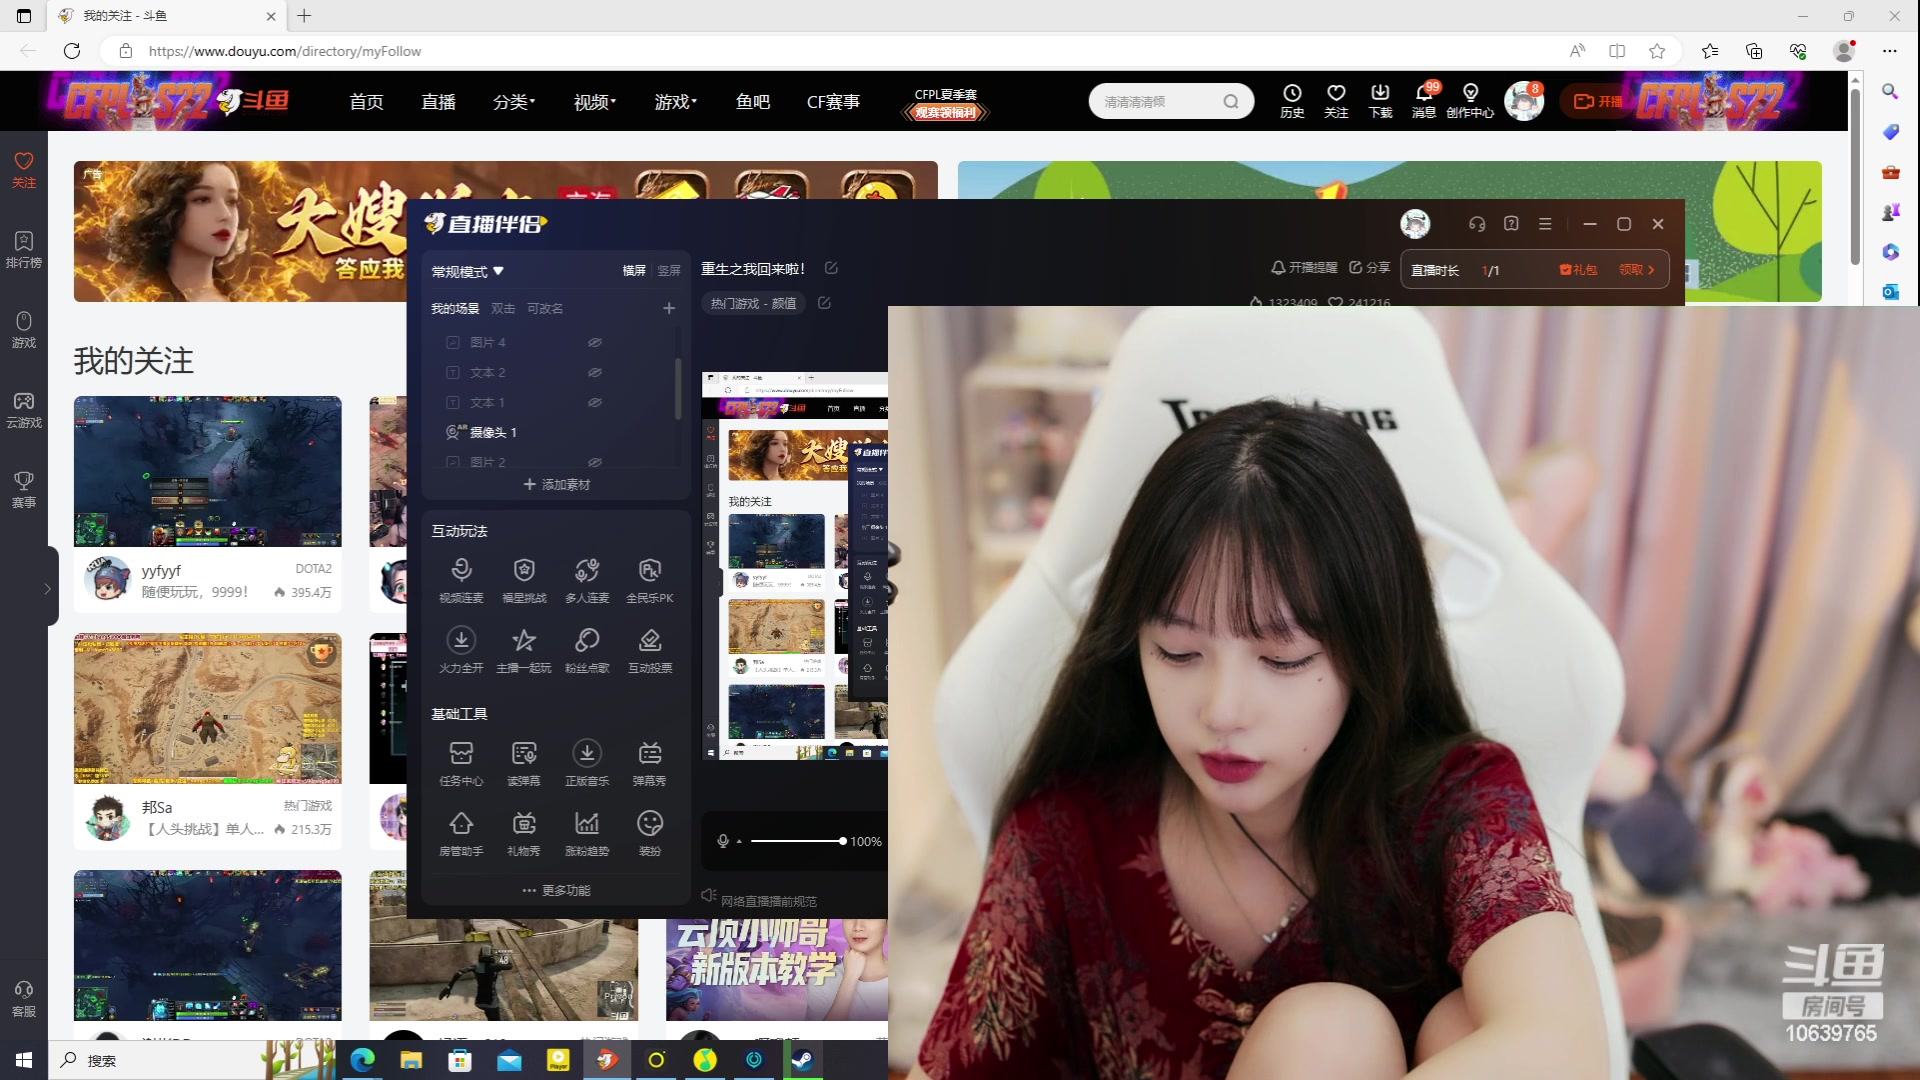Click the orange 开播 go-live button
Screen dimensions: 1920x1080
[1598, 101]
